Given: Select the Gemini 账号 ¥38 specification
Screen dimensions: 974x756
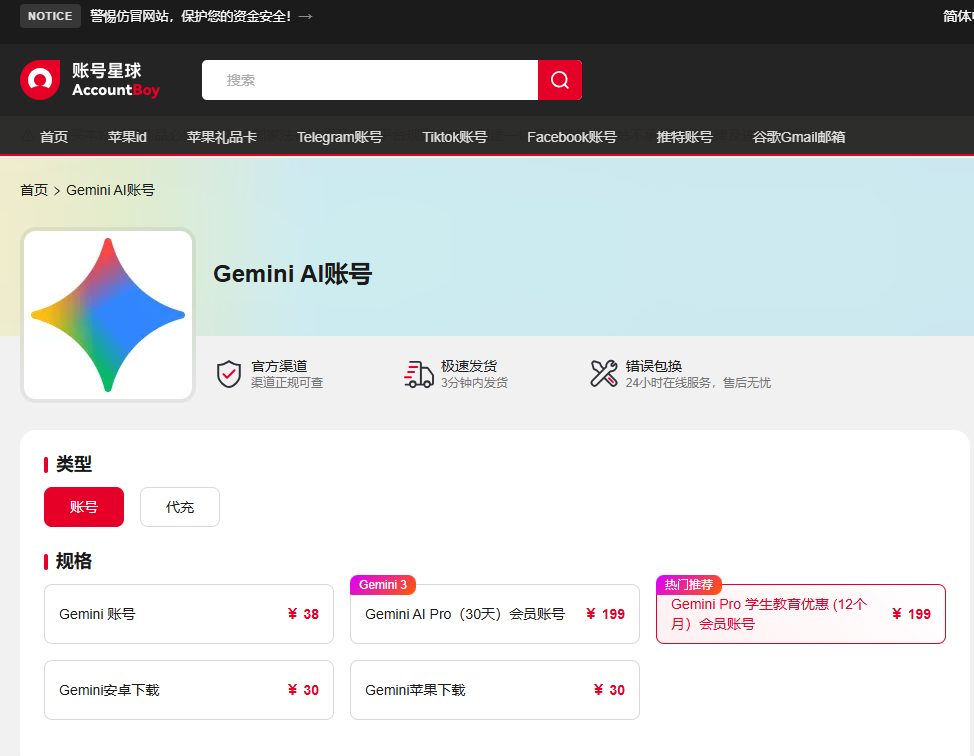Looking at the screenshot, I should point(188,614).
